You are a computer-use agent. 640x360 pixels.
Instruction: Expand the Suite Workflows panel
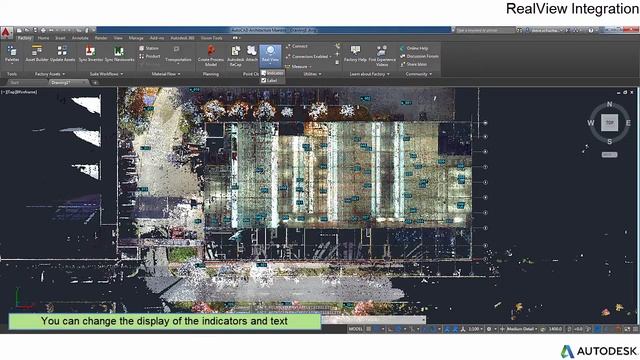(x=106, y=74)
